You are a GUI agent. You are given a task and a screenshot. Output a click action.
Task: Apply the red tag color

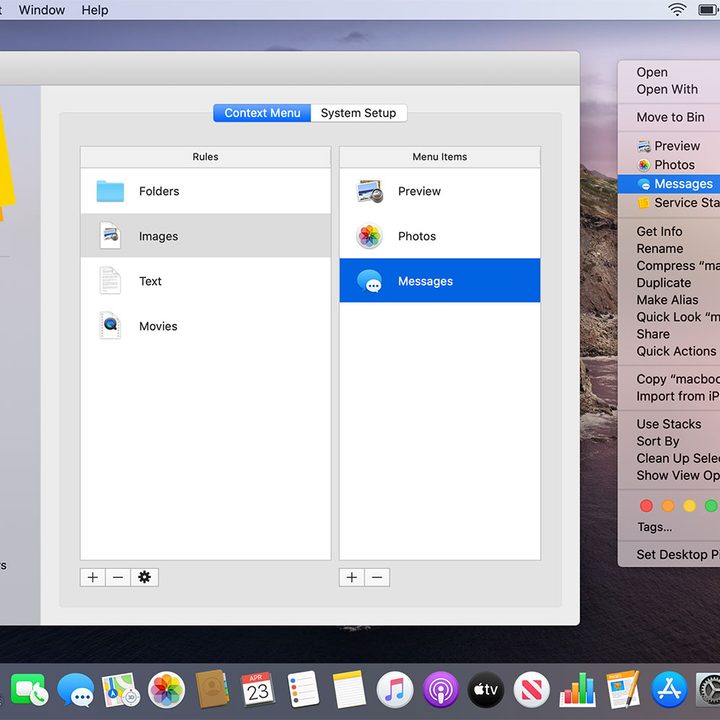[646, 506]
